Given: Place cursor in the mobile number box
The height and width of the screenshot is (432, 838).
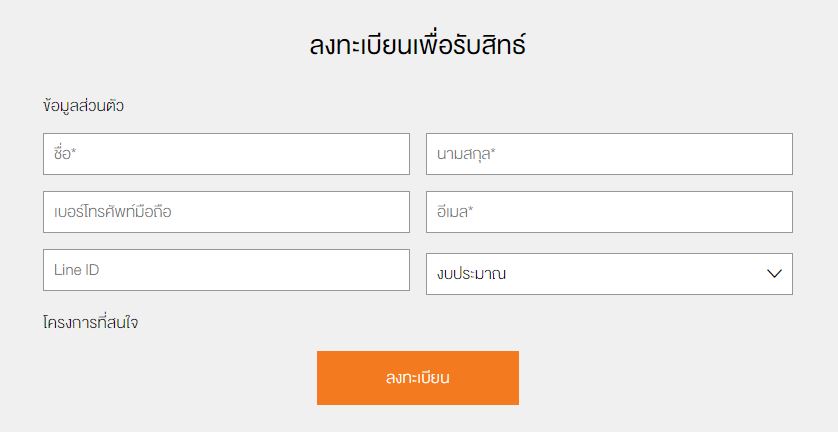Looking at the screenshot, I should coord(226,212).
